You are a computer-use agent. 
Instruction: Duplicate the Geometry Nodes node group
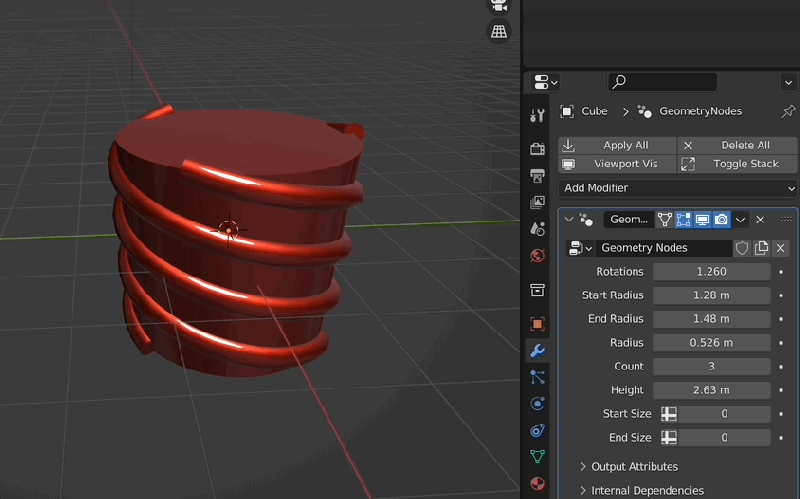[761, 248]
